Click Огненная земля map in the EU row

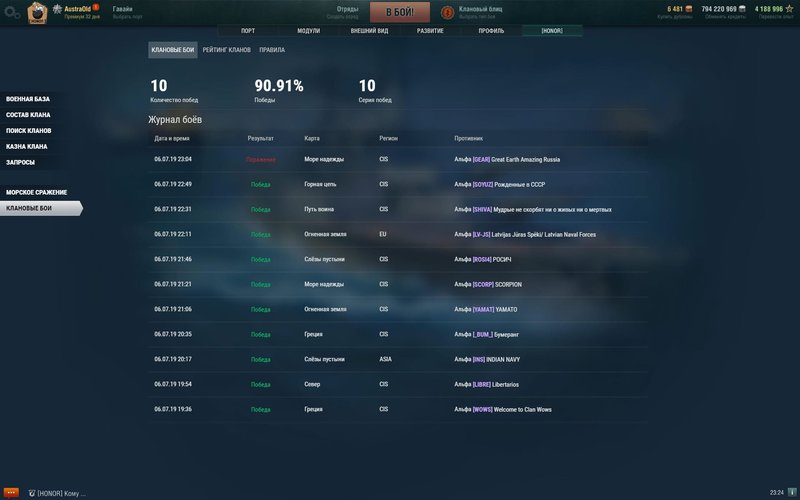click(x=325, y=234)
